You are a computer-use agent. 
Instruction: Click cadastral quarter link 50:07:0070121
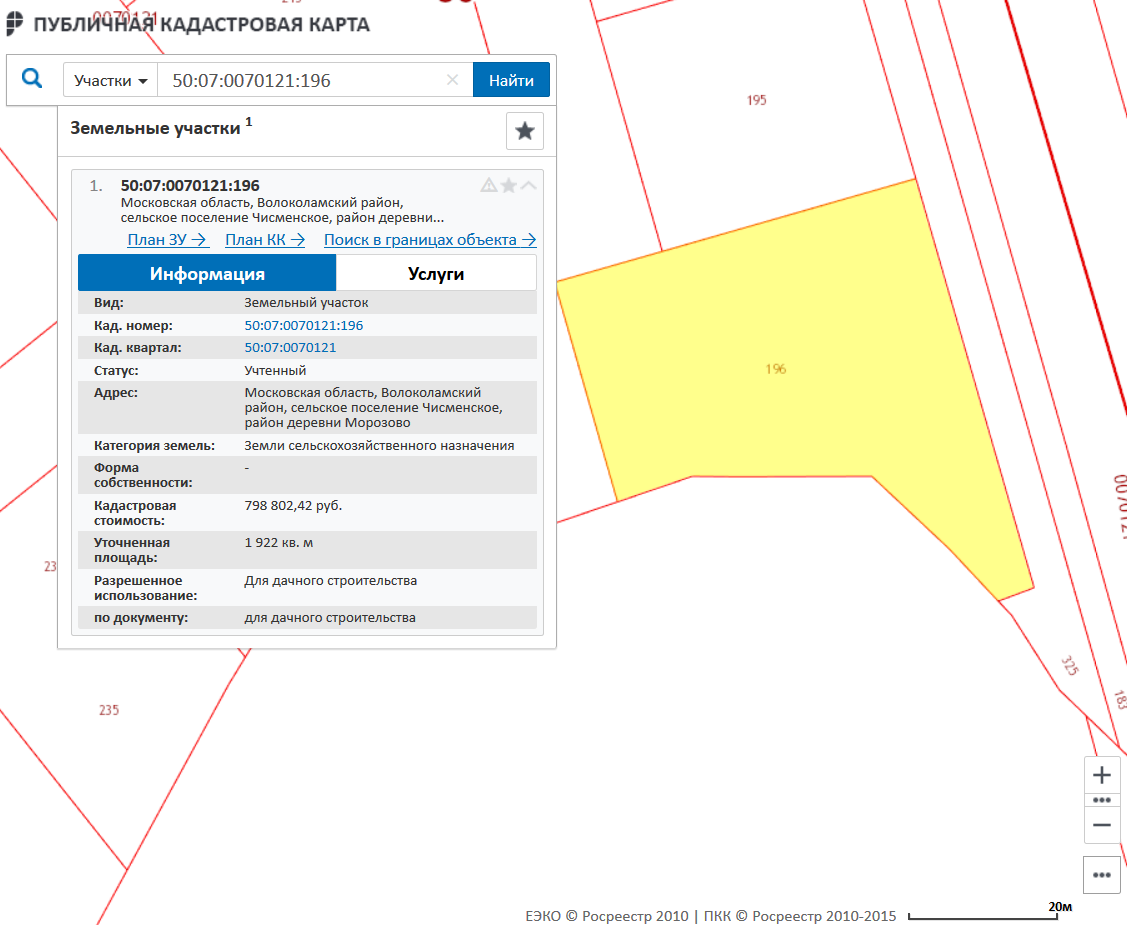[290, 348]
